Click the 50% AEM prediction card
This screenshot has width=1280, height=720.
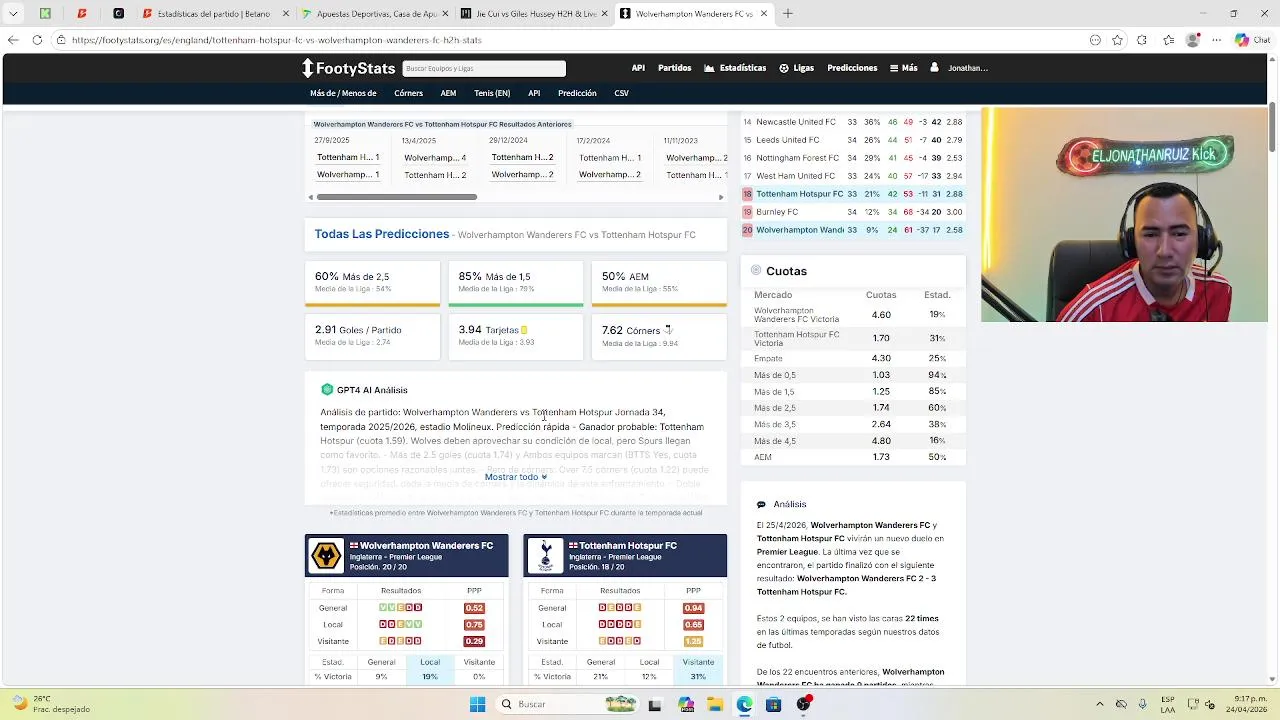coord(659,283)
